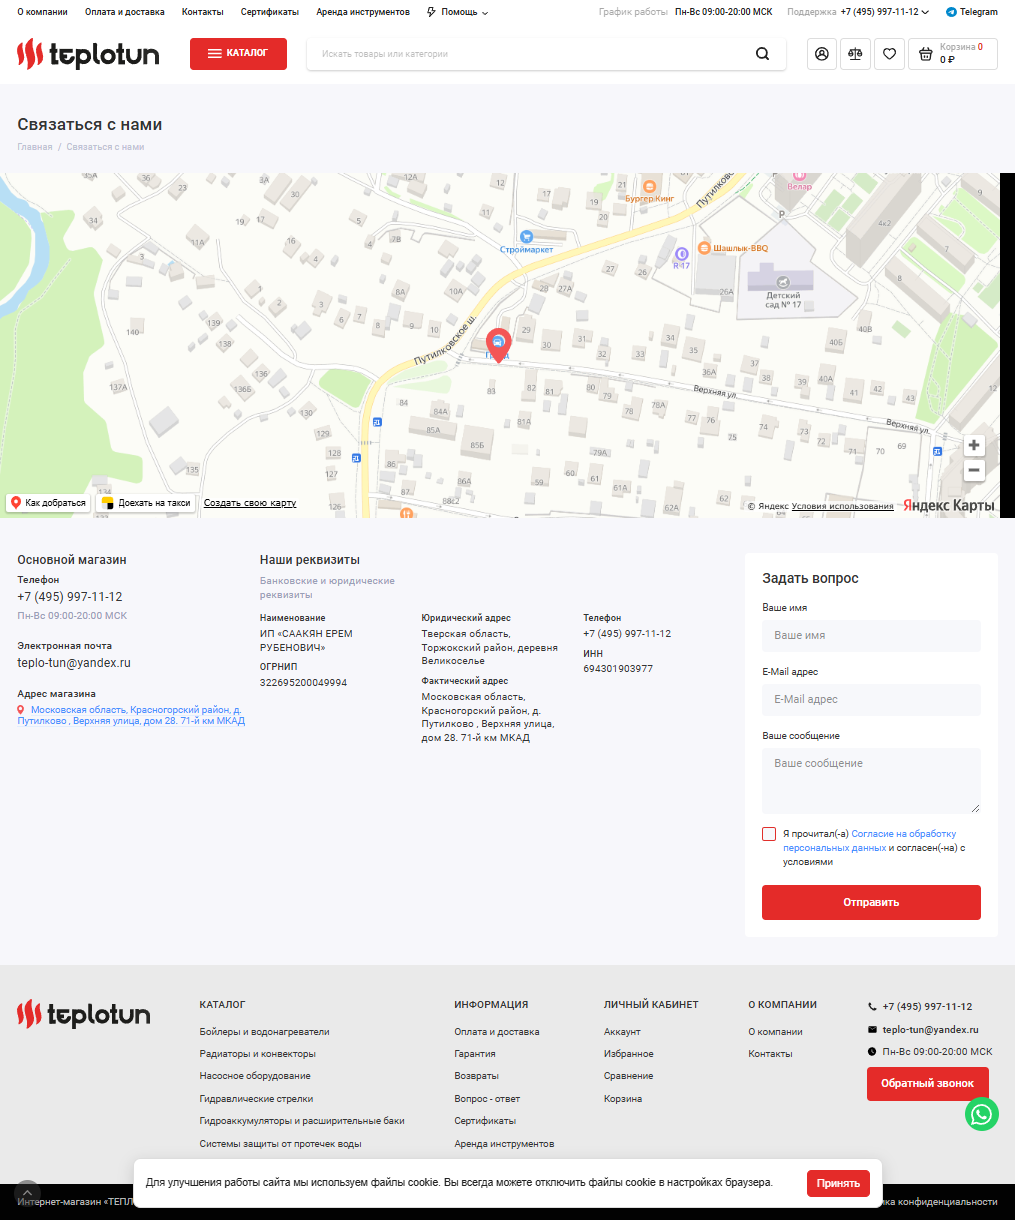Viewport: 1015px width, 1220px height.
Task: Open the Каталог menu button
Action: pos(238,54)
